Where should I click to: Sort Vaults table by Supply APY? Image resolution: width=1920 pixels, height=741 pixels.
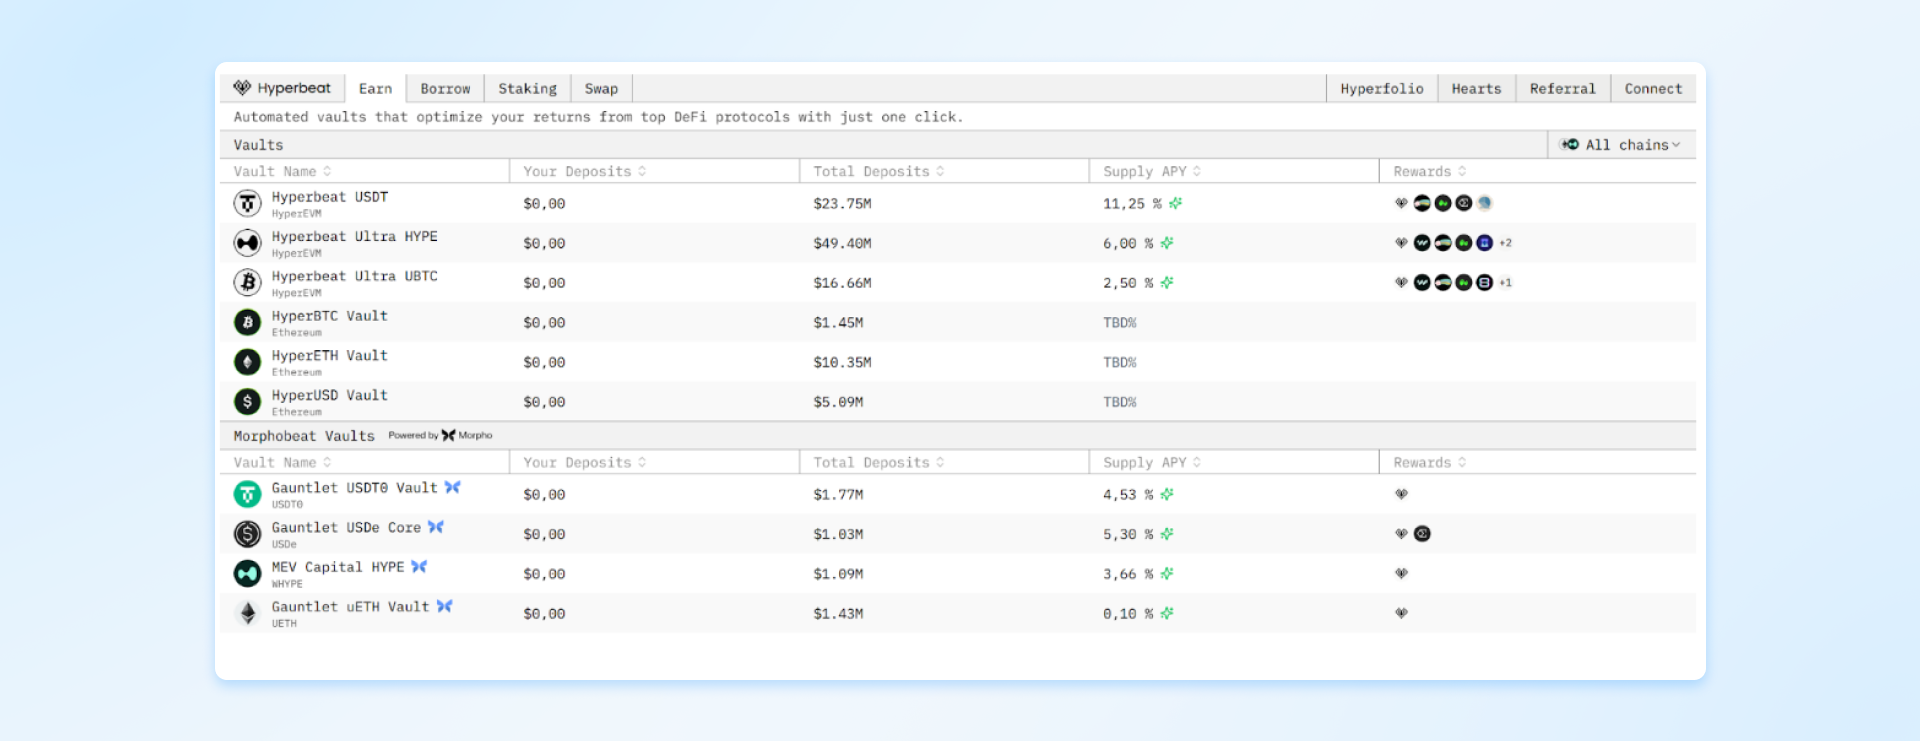pyautogui.click(x=1152, y=171)
